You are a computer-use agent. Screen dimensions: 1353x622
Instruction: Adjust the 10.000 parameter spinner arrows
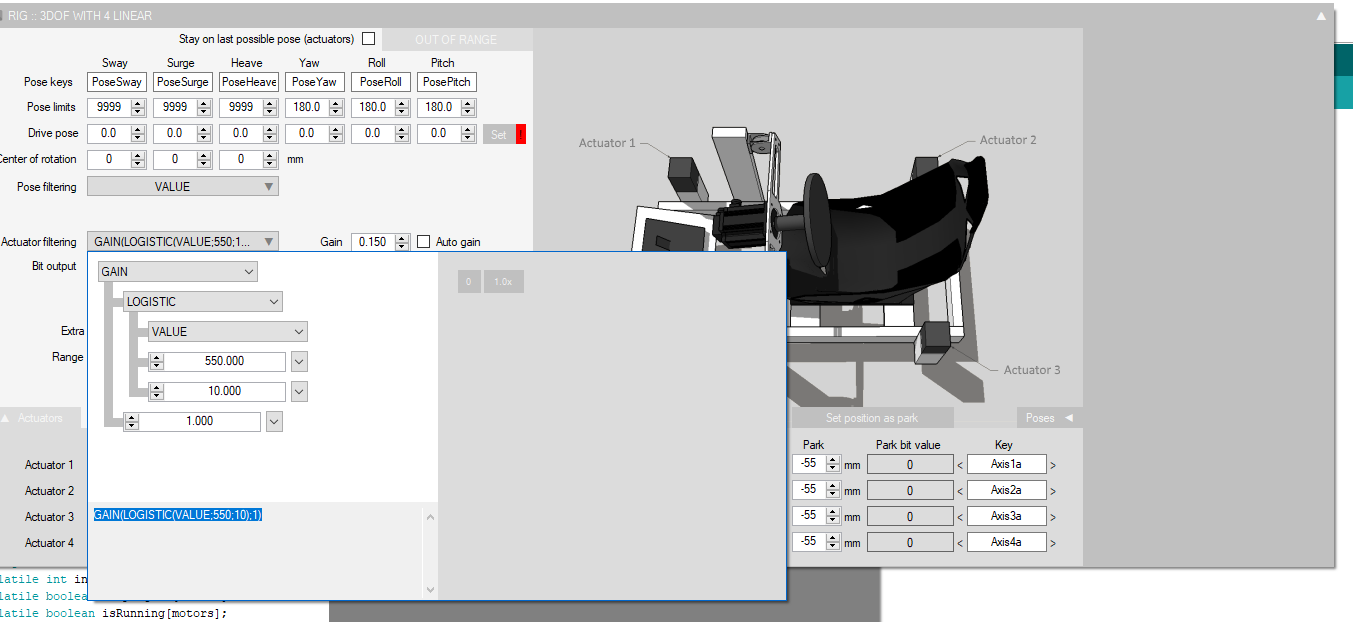pyautogui.click(x=157, y=391)
